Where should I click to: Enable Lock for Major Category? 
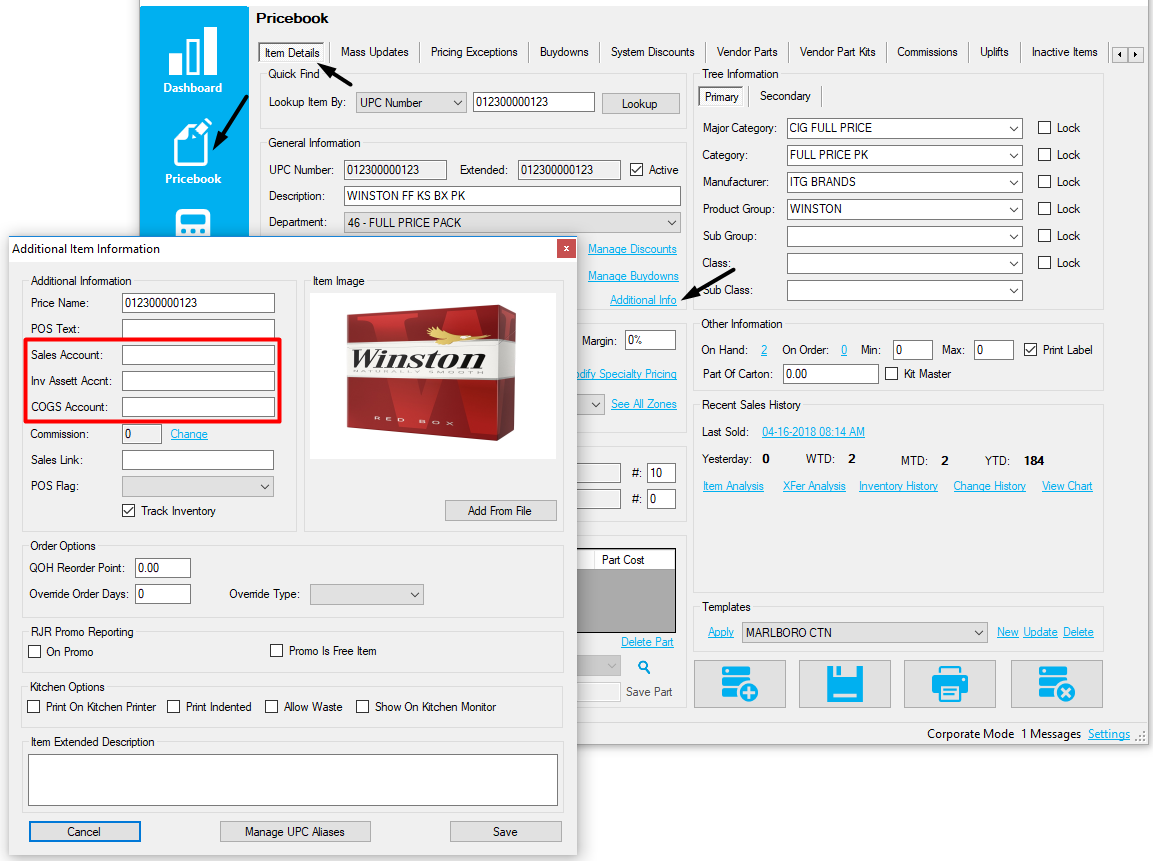[1044, 128]
